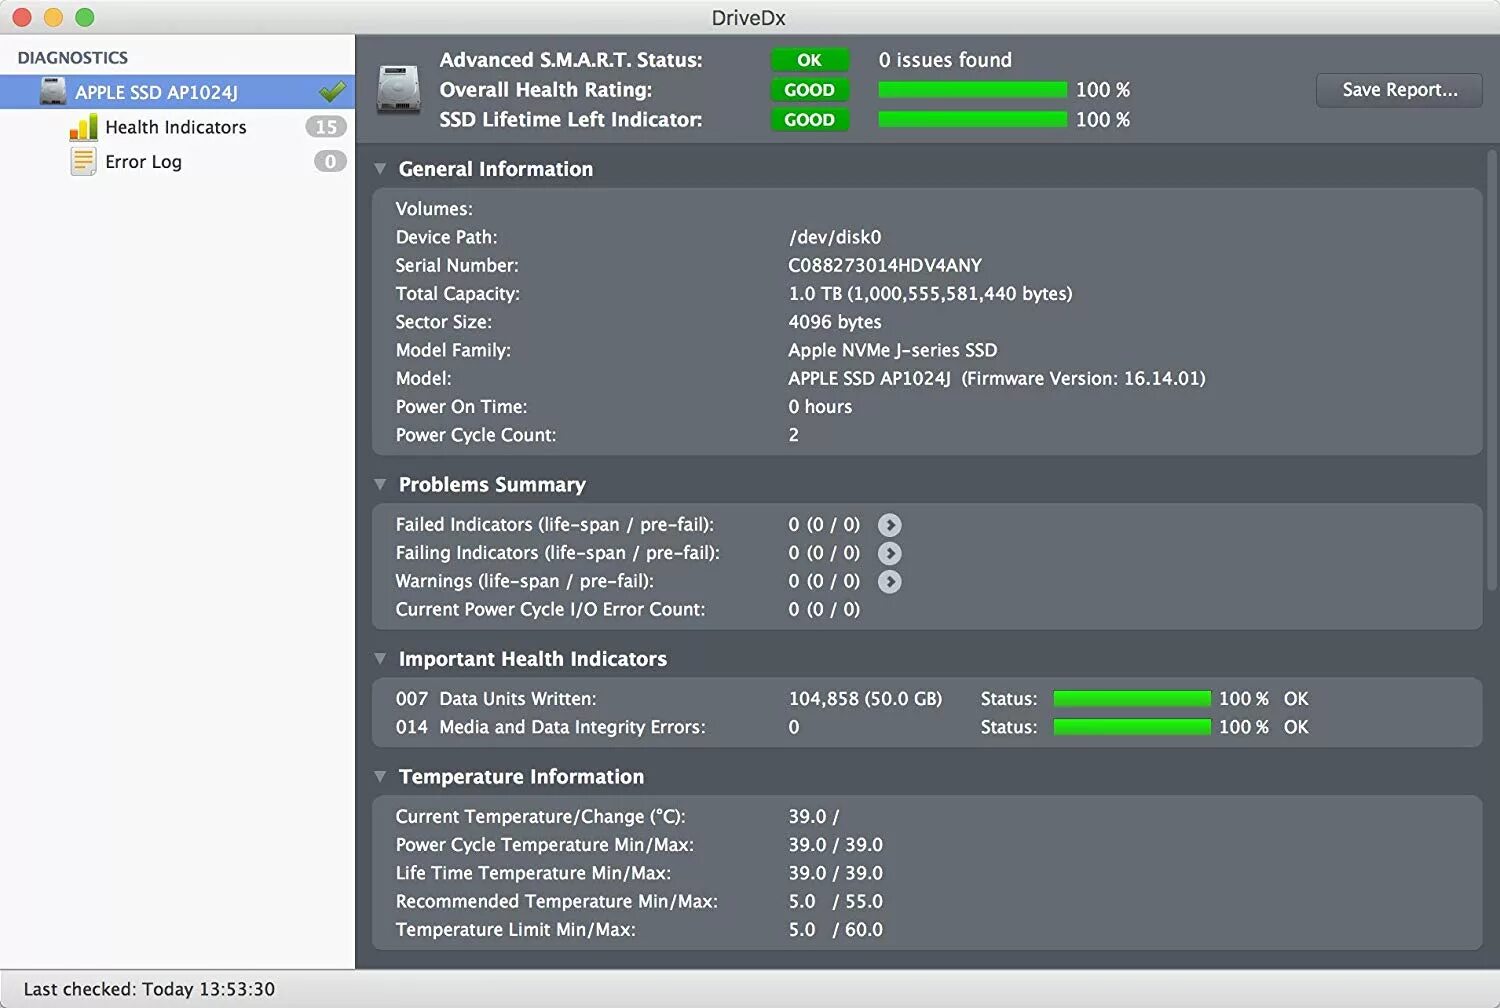Screen dimensions: 1500x1008
Task: Click the 0 badge on Error Log
Action: tap(330, 161)
